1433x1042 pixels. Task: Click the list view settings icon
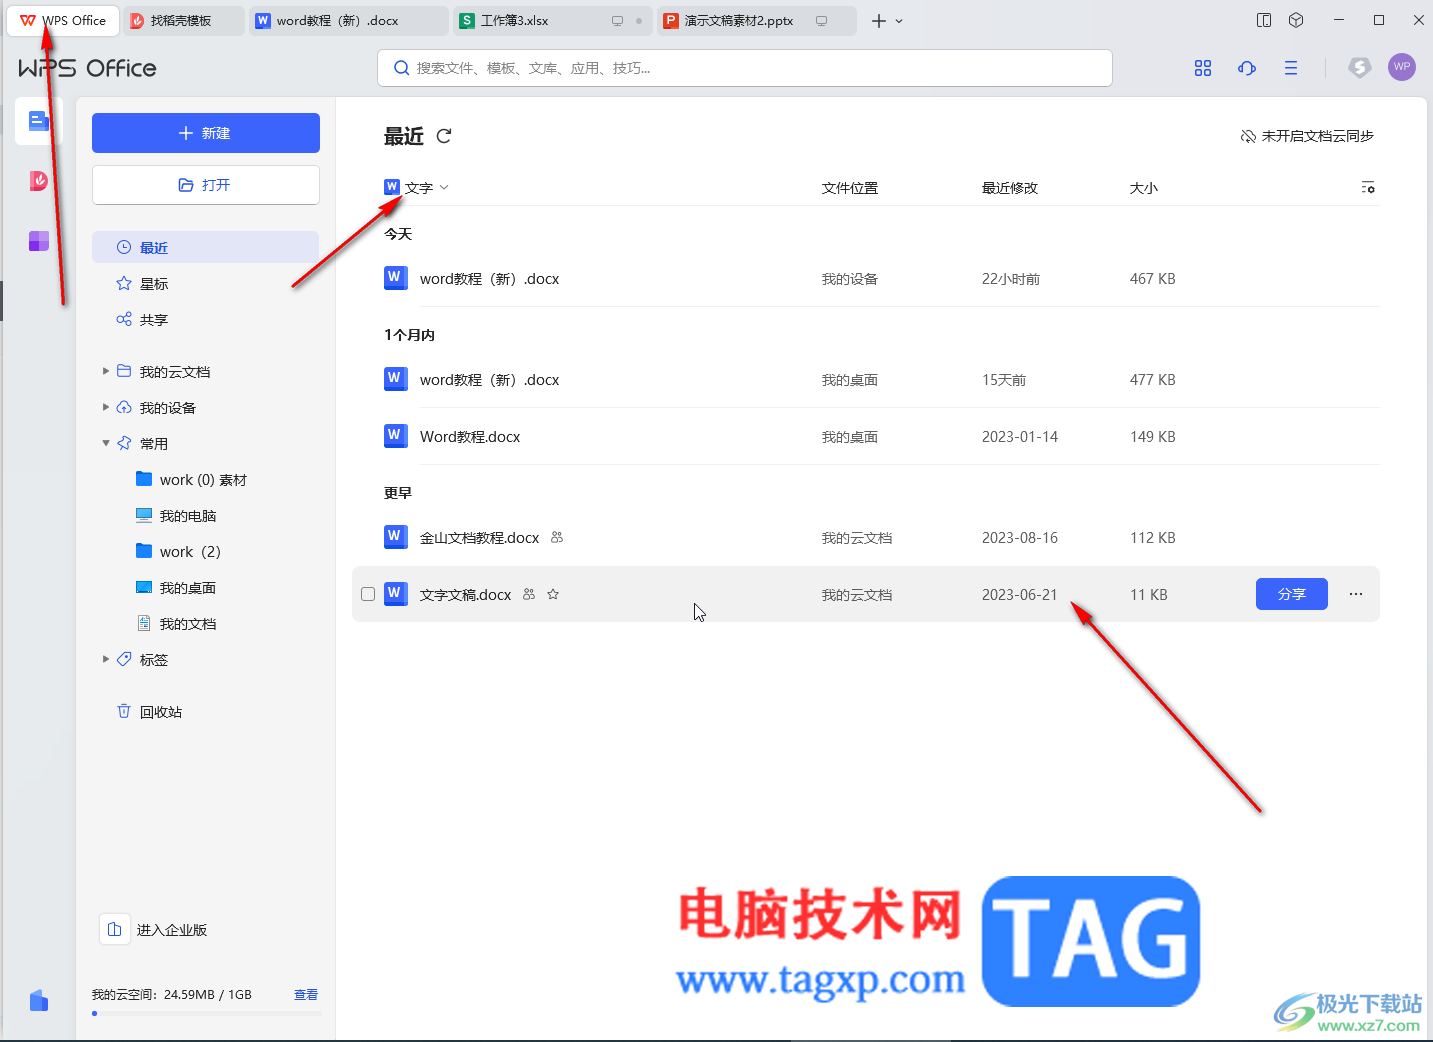tap(1368, 188)
